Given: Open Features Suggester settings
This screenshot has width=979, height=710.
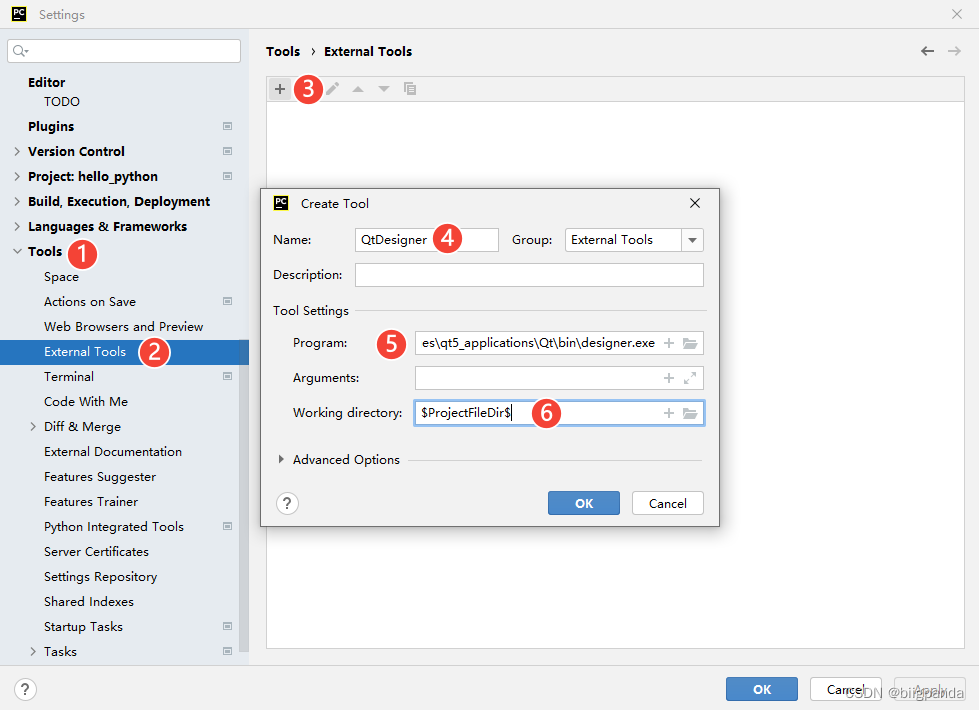Looking at the screenshot, I should tap(100, 476).
